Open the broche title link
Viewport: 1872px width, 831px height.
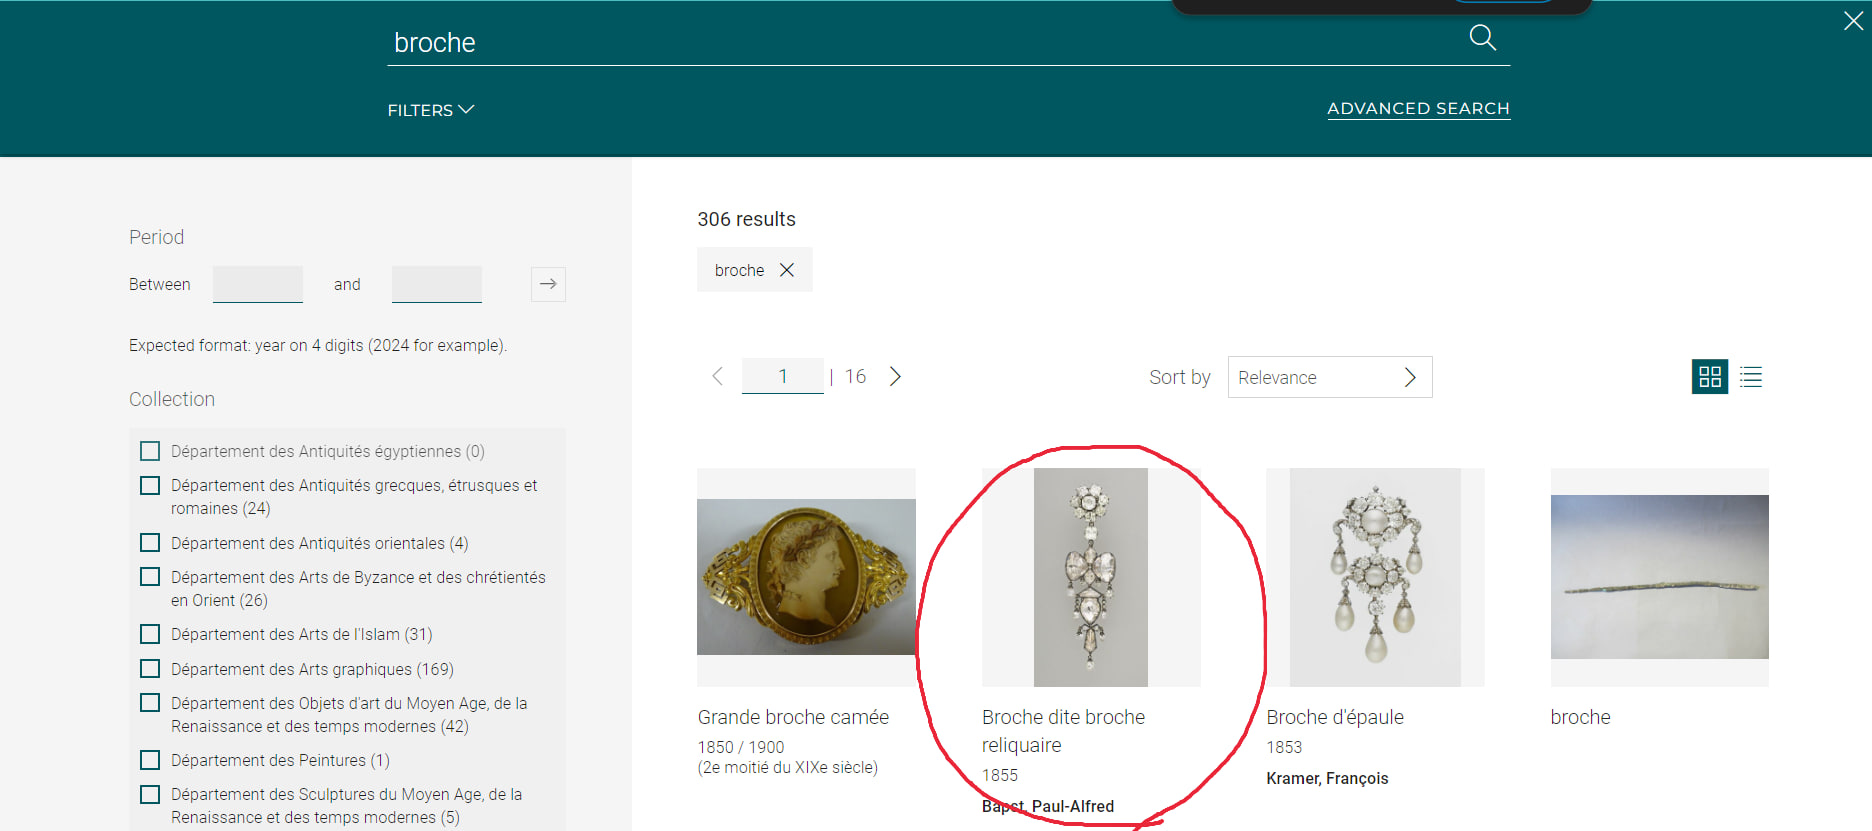coord(1580,717)
